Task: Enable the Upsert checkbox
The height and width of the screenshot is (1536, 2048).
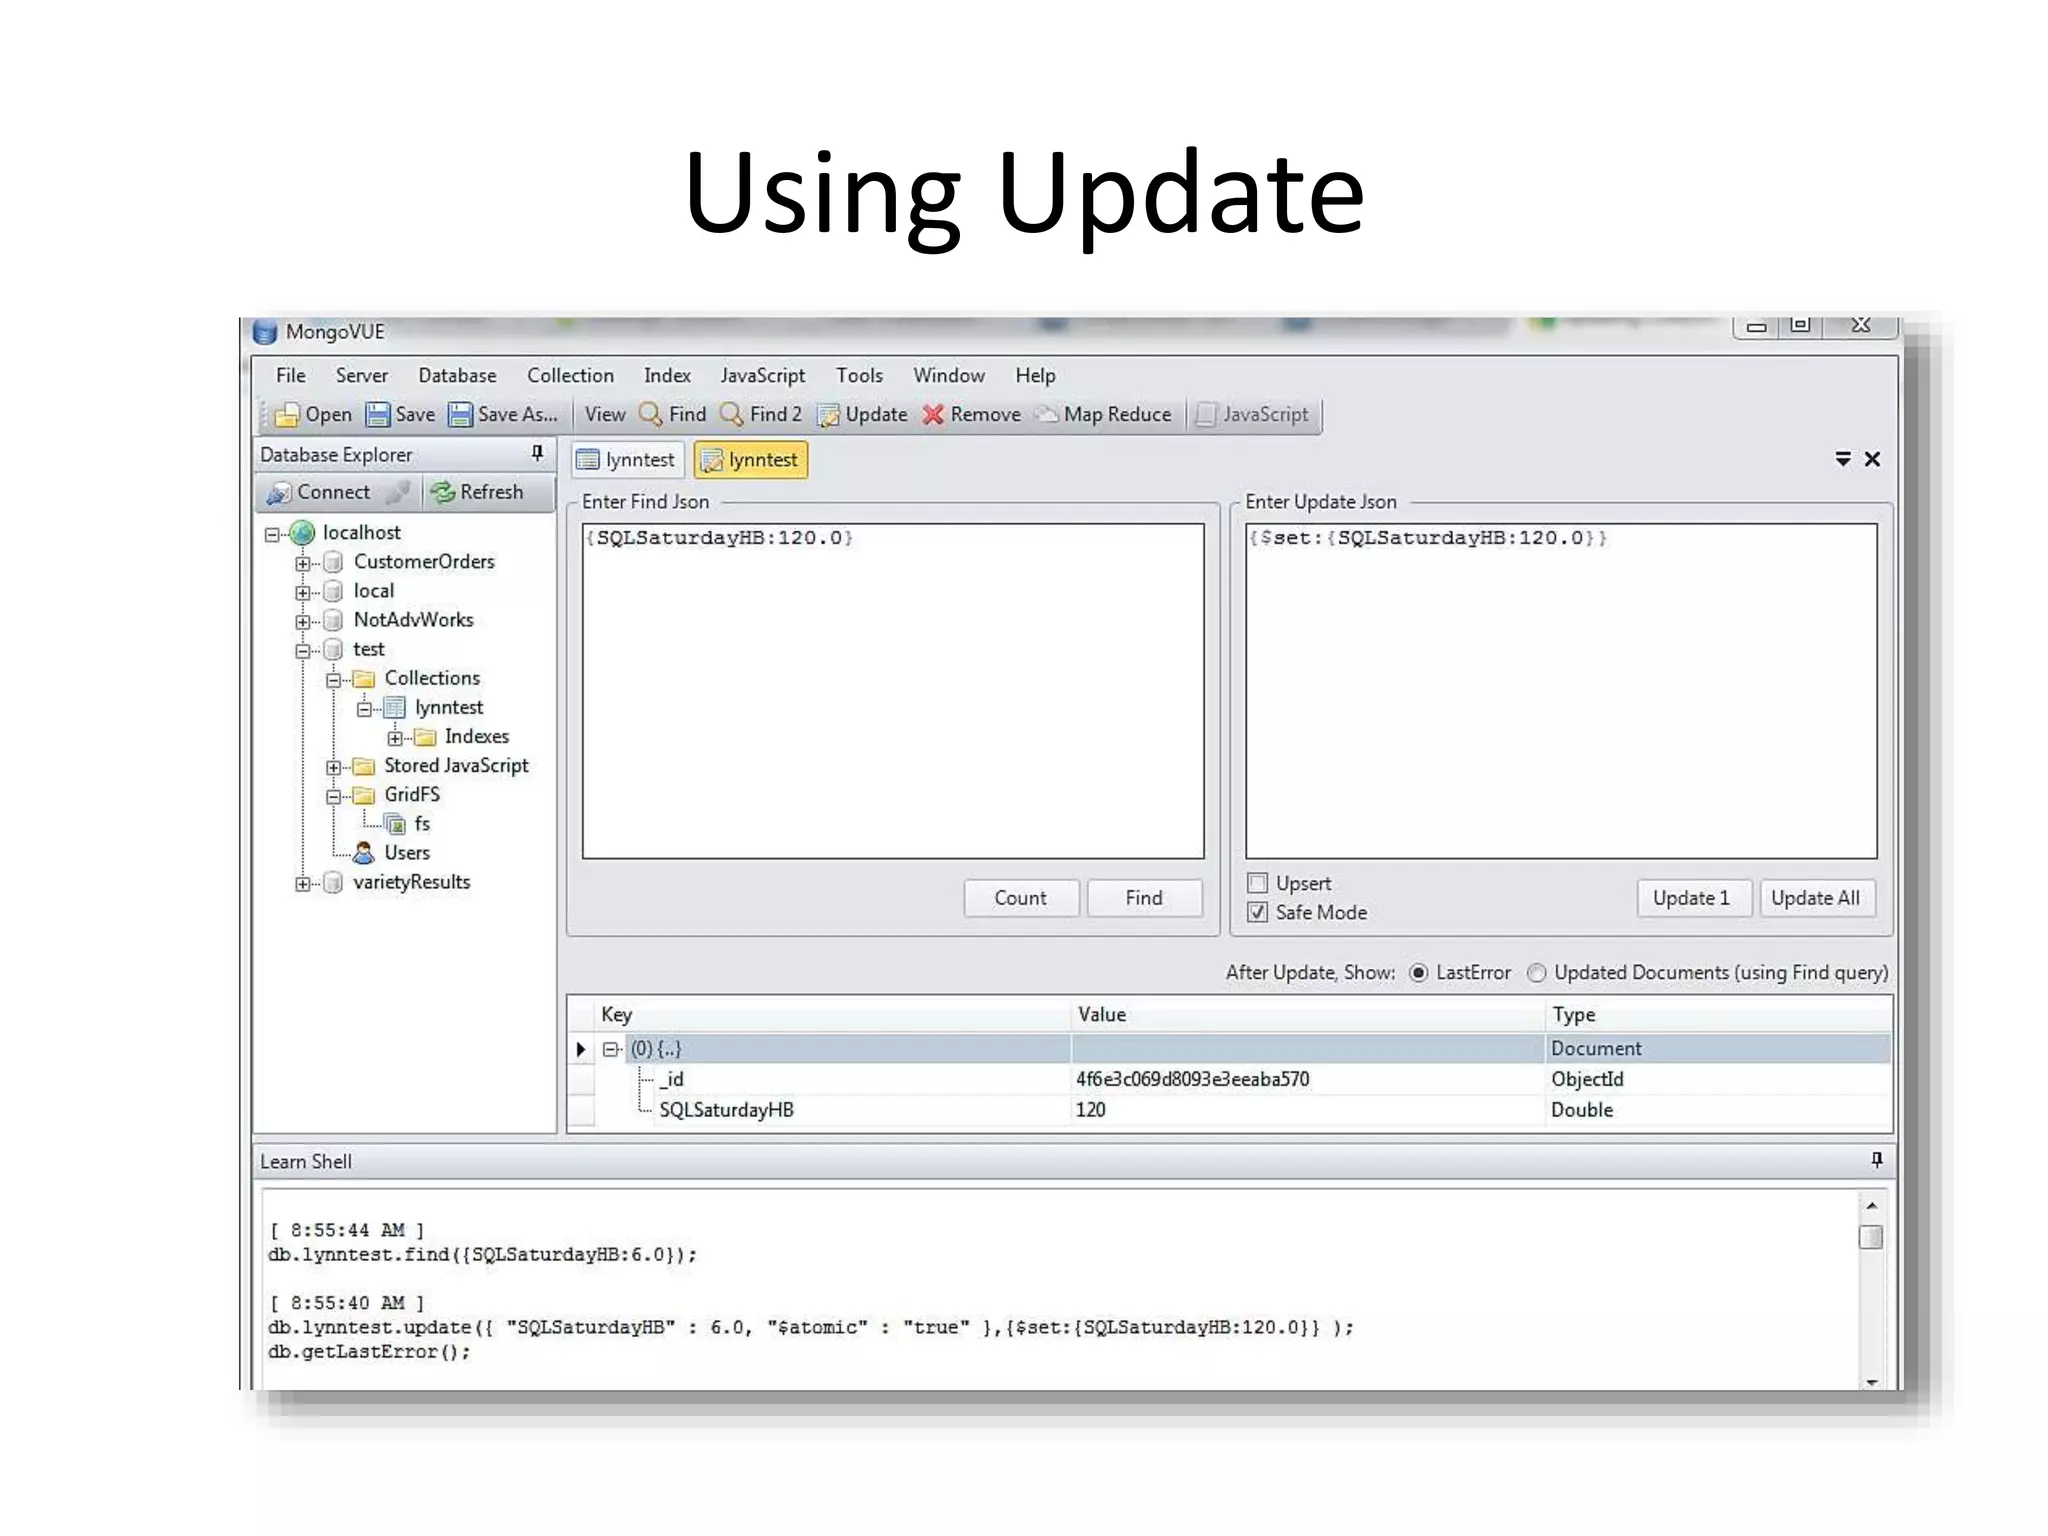Action: (x=1257, y=883)
